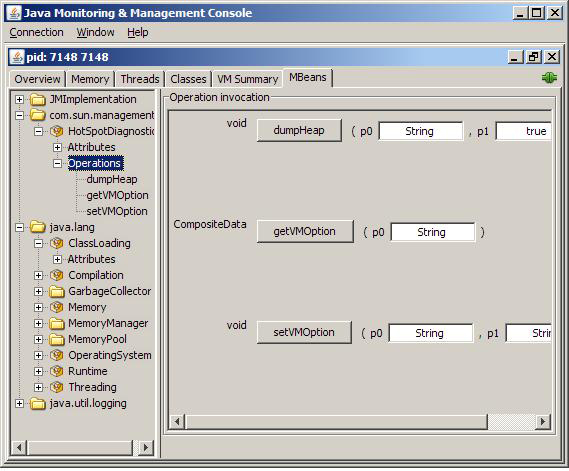Expand the Memory tree node
This screenshot has width=569, height=471.
click(x=38, y=307)
